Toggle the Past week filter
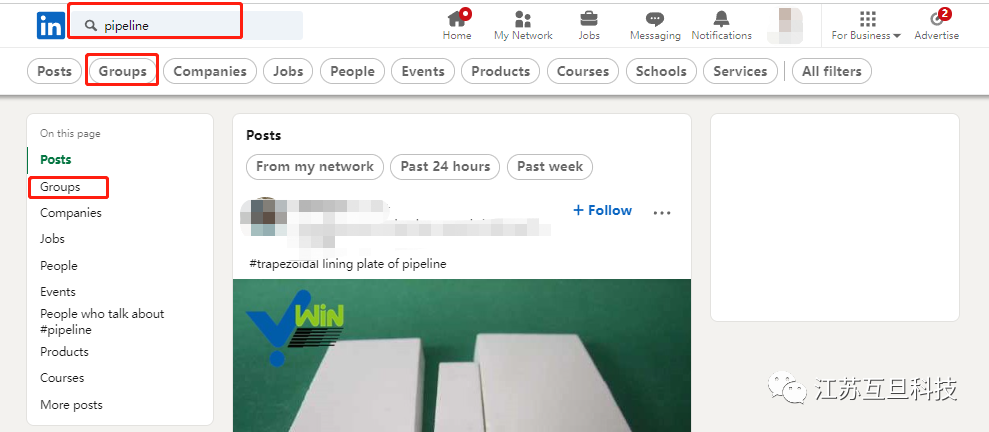Viewport: 989px width, 432px height. point(550,166)
